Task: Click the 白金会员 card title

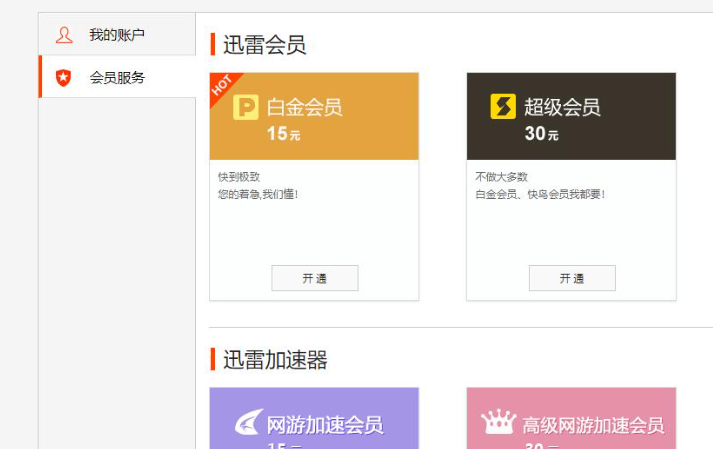Action: pyautogui.click(x=304, y=107)
